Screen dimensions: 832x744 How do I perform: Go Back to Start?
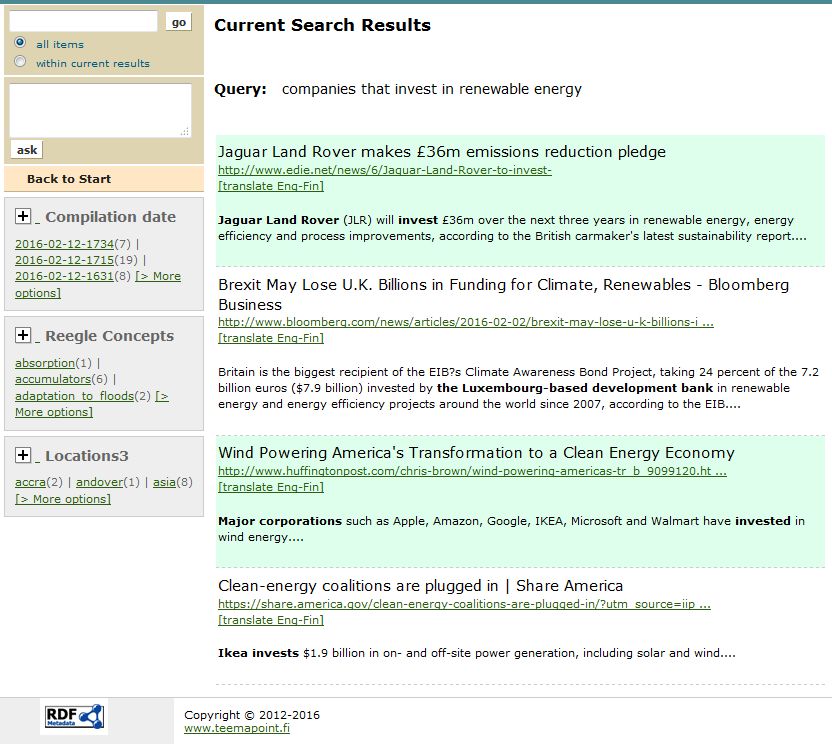point(69,179)
